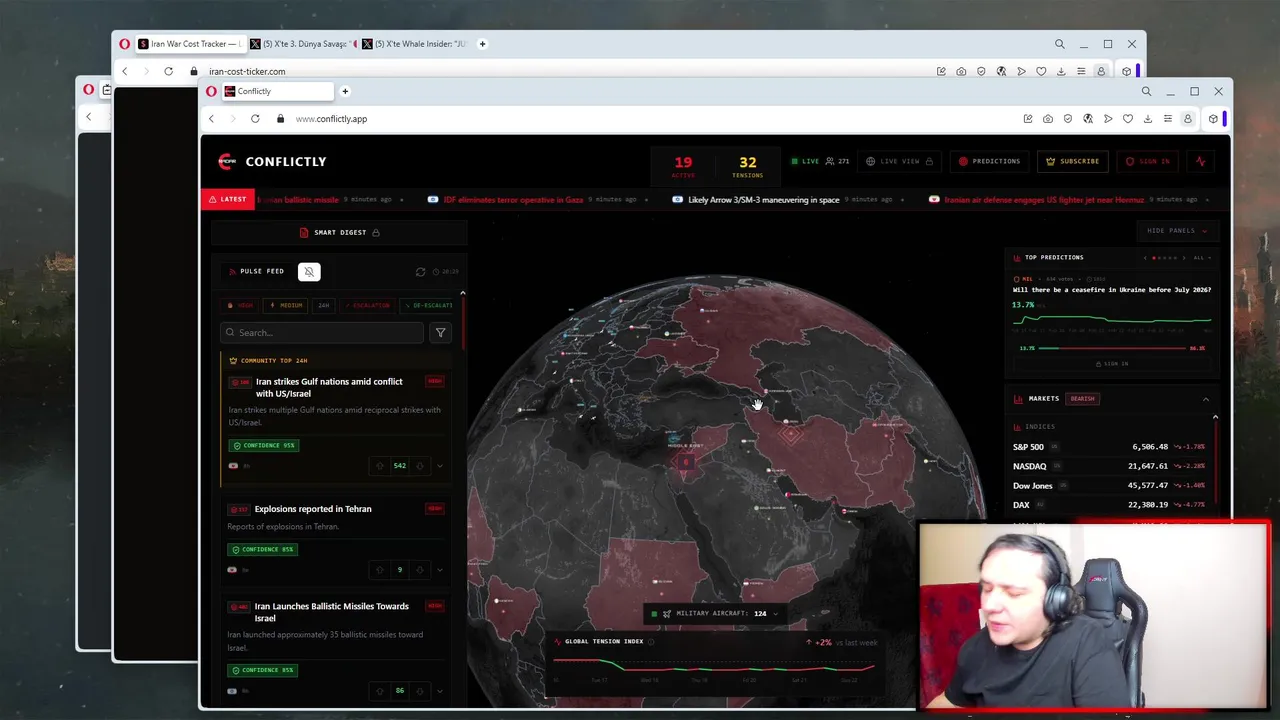
Task: Select the S&P 500 index row
Action: 1109,447
